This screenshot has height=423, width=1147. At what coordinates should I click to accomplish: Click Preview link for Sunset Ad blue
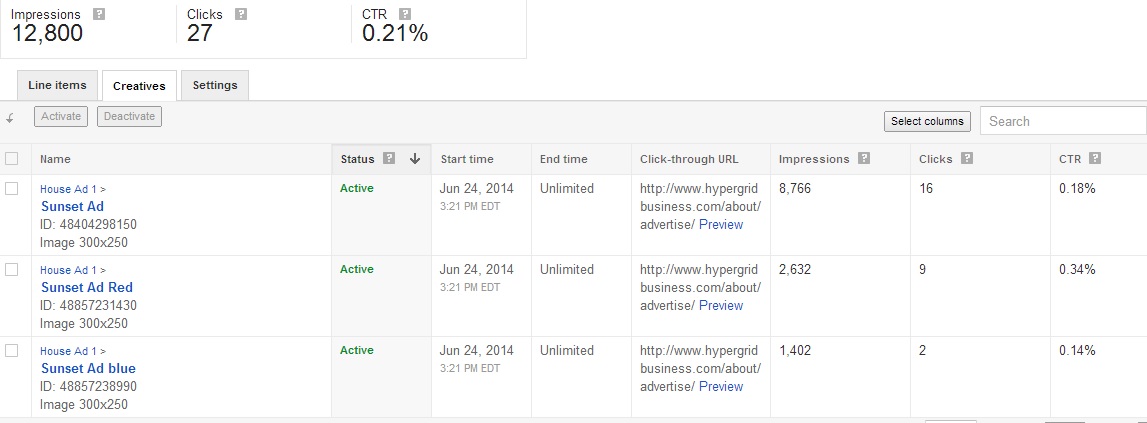(x=721, y=386)
